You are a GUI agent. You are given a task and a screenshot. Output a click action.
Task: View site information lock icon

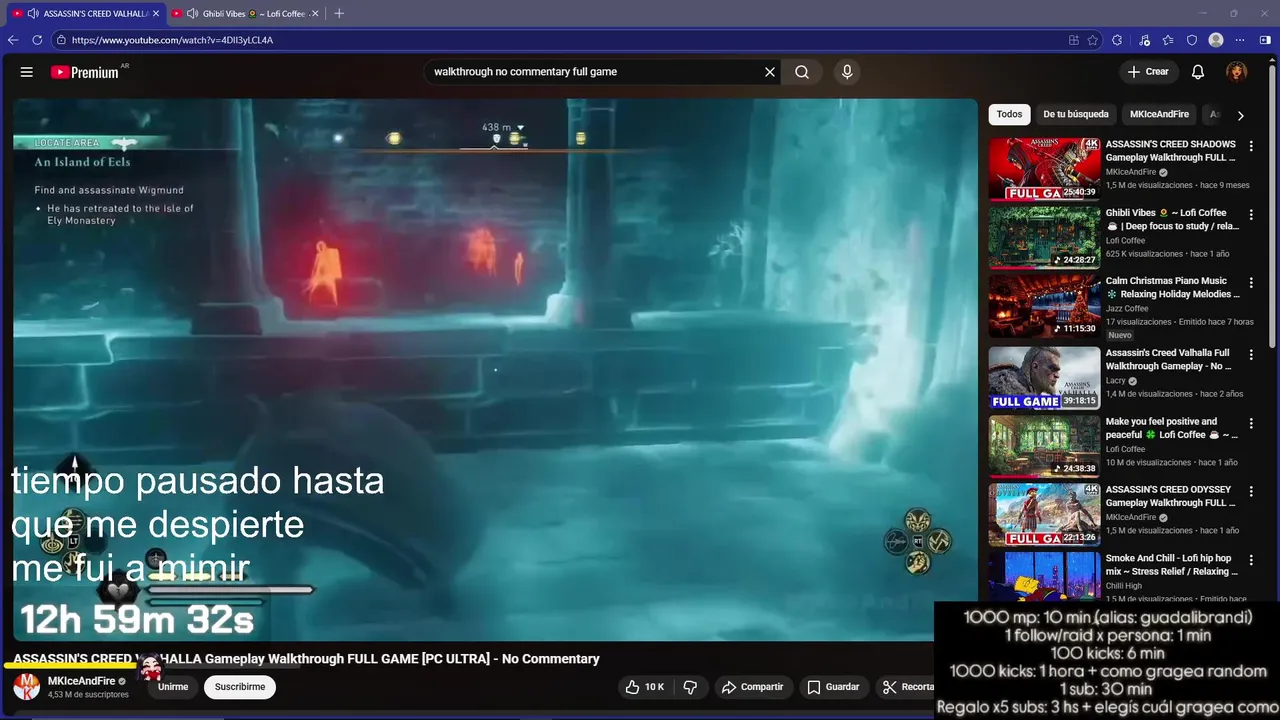61,40
